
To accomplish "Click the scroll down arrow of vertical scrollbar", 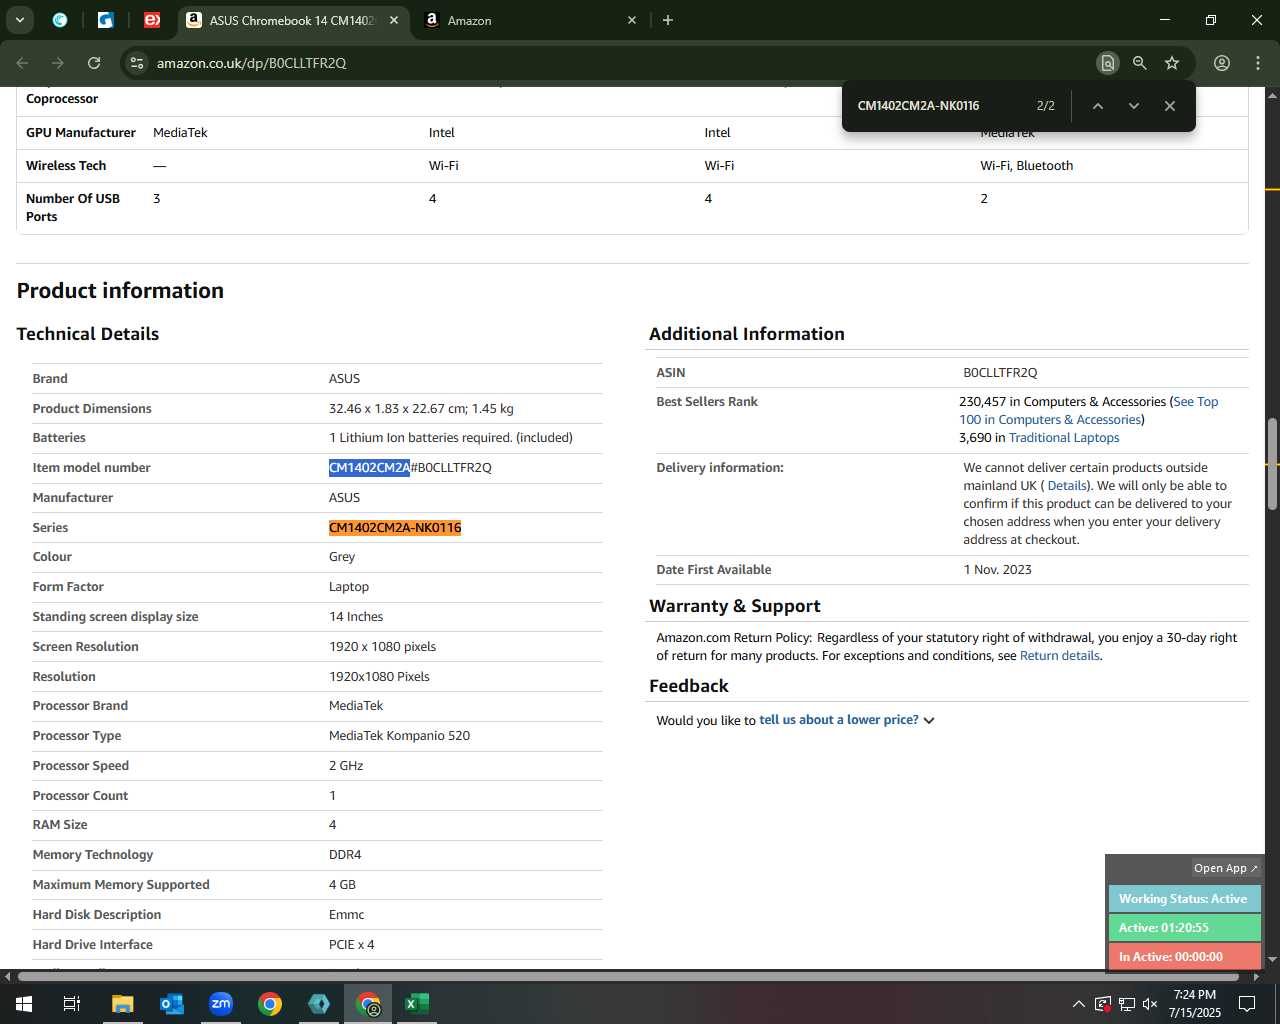I will pos(1272,959).
